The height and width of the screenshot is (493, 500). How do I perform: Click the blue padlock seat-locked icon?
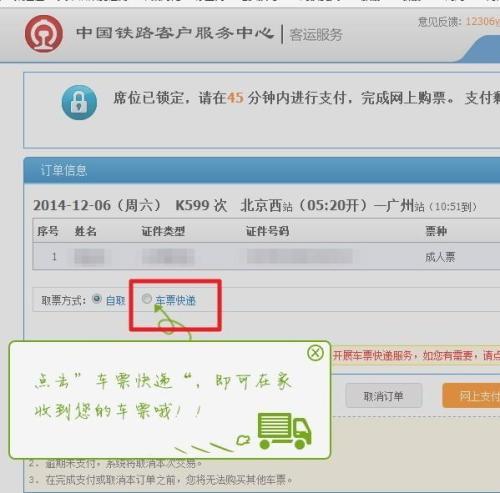pyautogui.click(x=79, y=102)
